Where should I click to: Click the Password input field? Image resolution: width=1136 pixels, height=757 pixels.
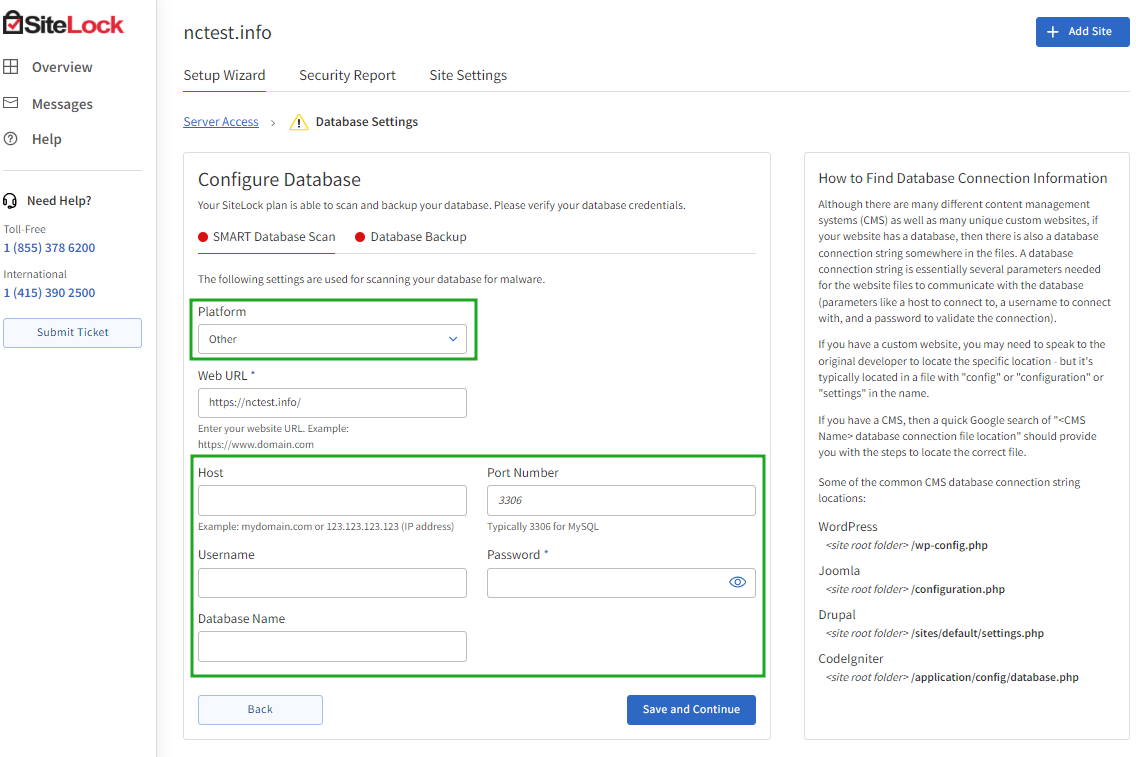tap(621, 582)
